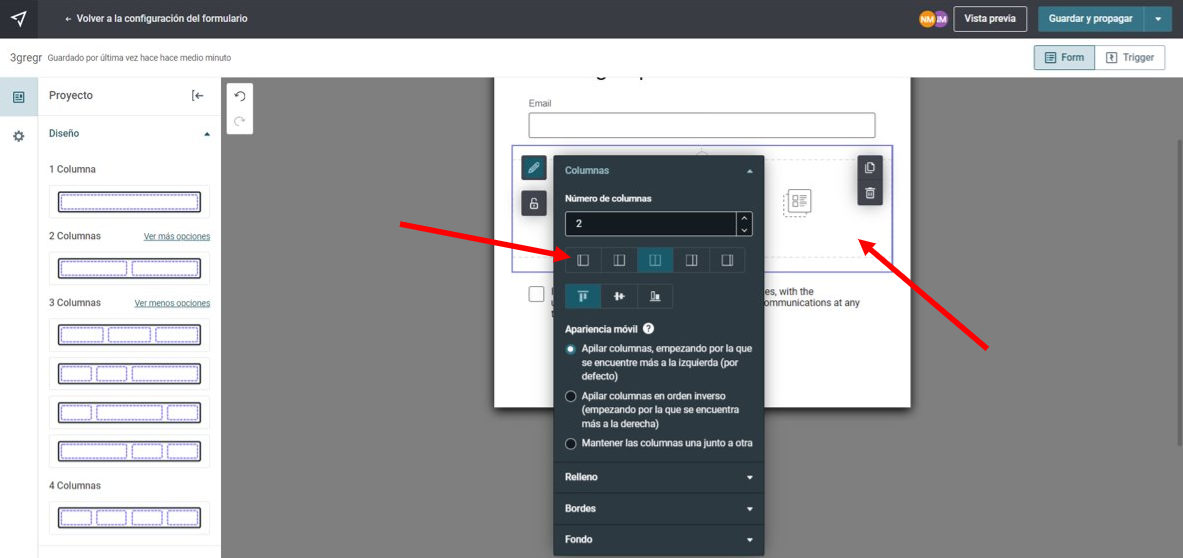Open the dropdown arrow next to Guardar y propagar
The height and width of the screenshot is (558, 1183).
[1158, 19]
